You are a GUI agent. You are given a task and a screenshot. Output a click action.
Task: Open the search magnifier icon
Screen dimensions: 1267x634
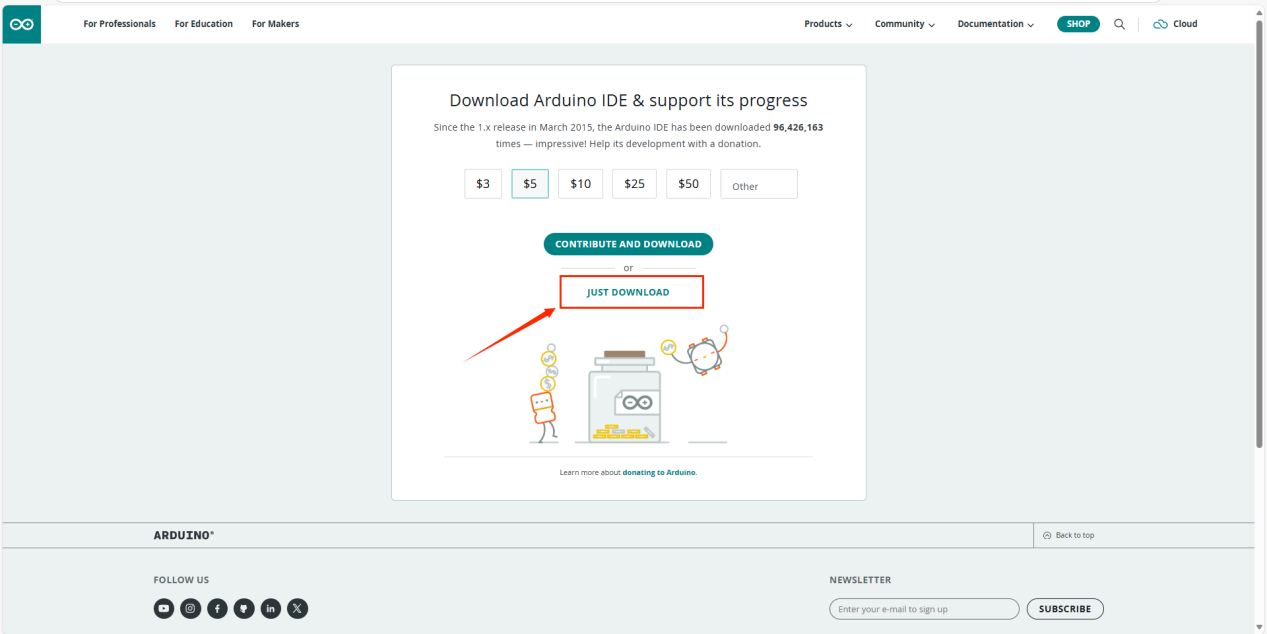1119,24
